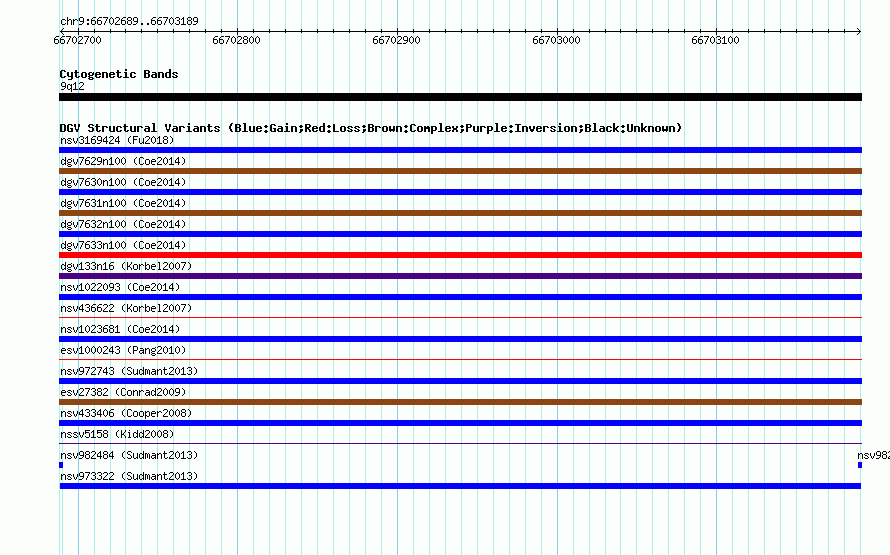
Task: Open the DGV Structural Variants track title
Action: pyautogui.click(x=371, y=128)
